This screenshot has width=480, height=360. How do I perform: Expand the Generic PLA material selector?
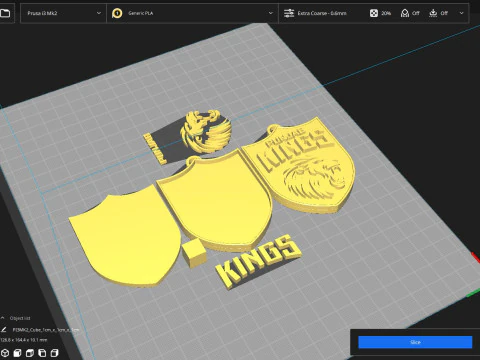192,13
